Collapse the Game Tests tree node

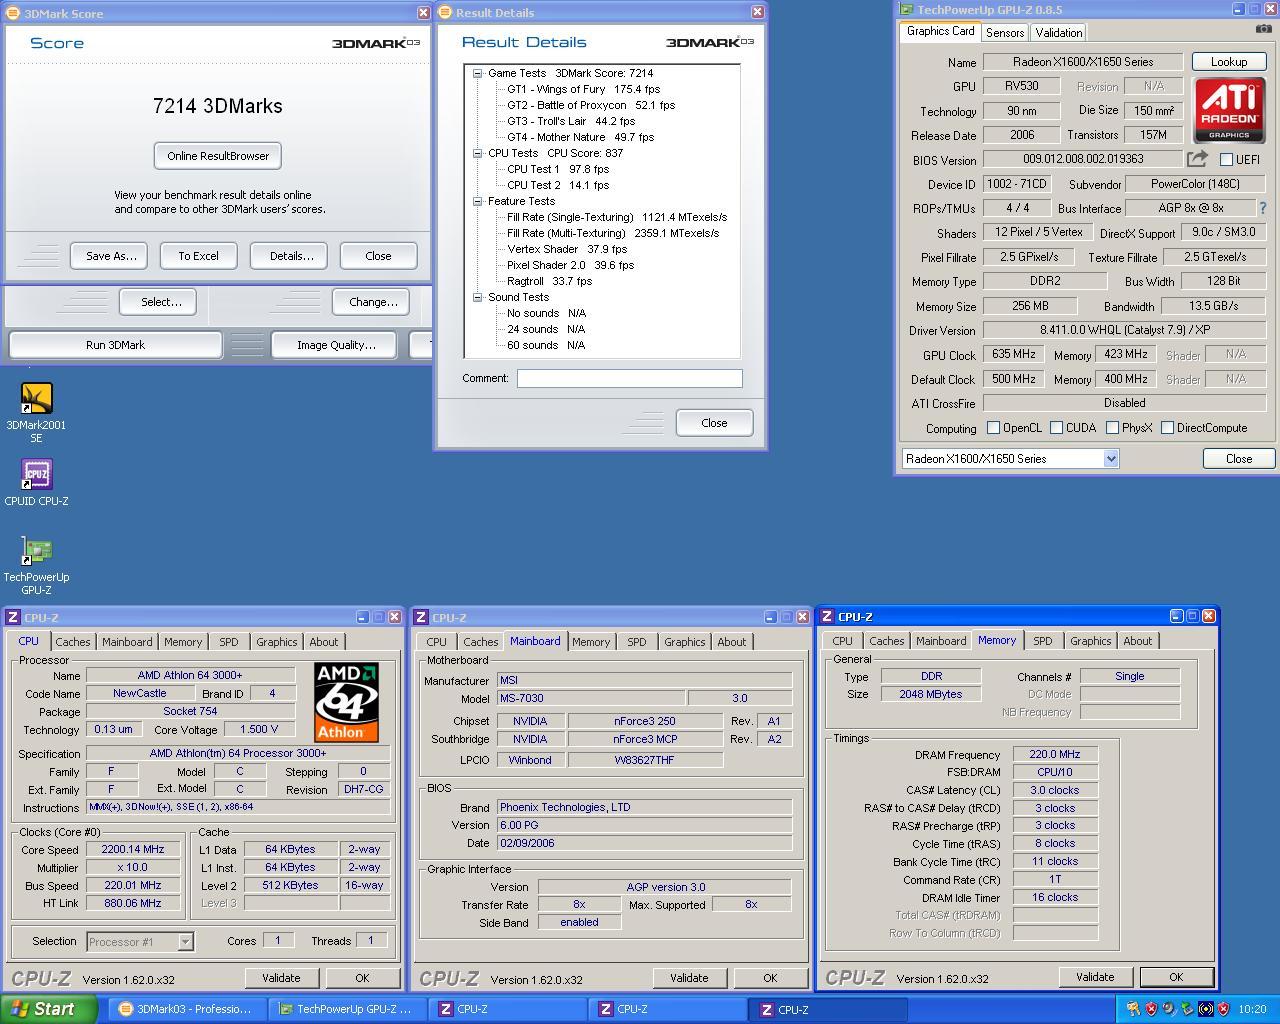click(x=478, y=73)
